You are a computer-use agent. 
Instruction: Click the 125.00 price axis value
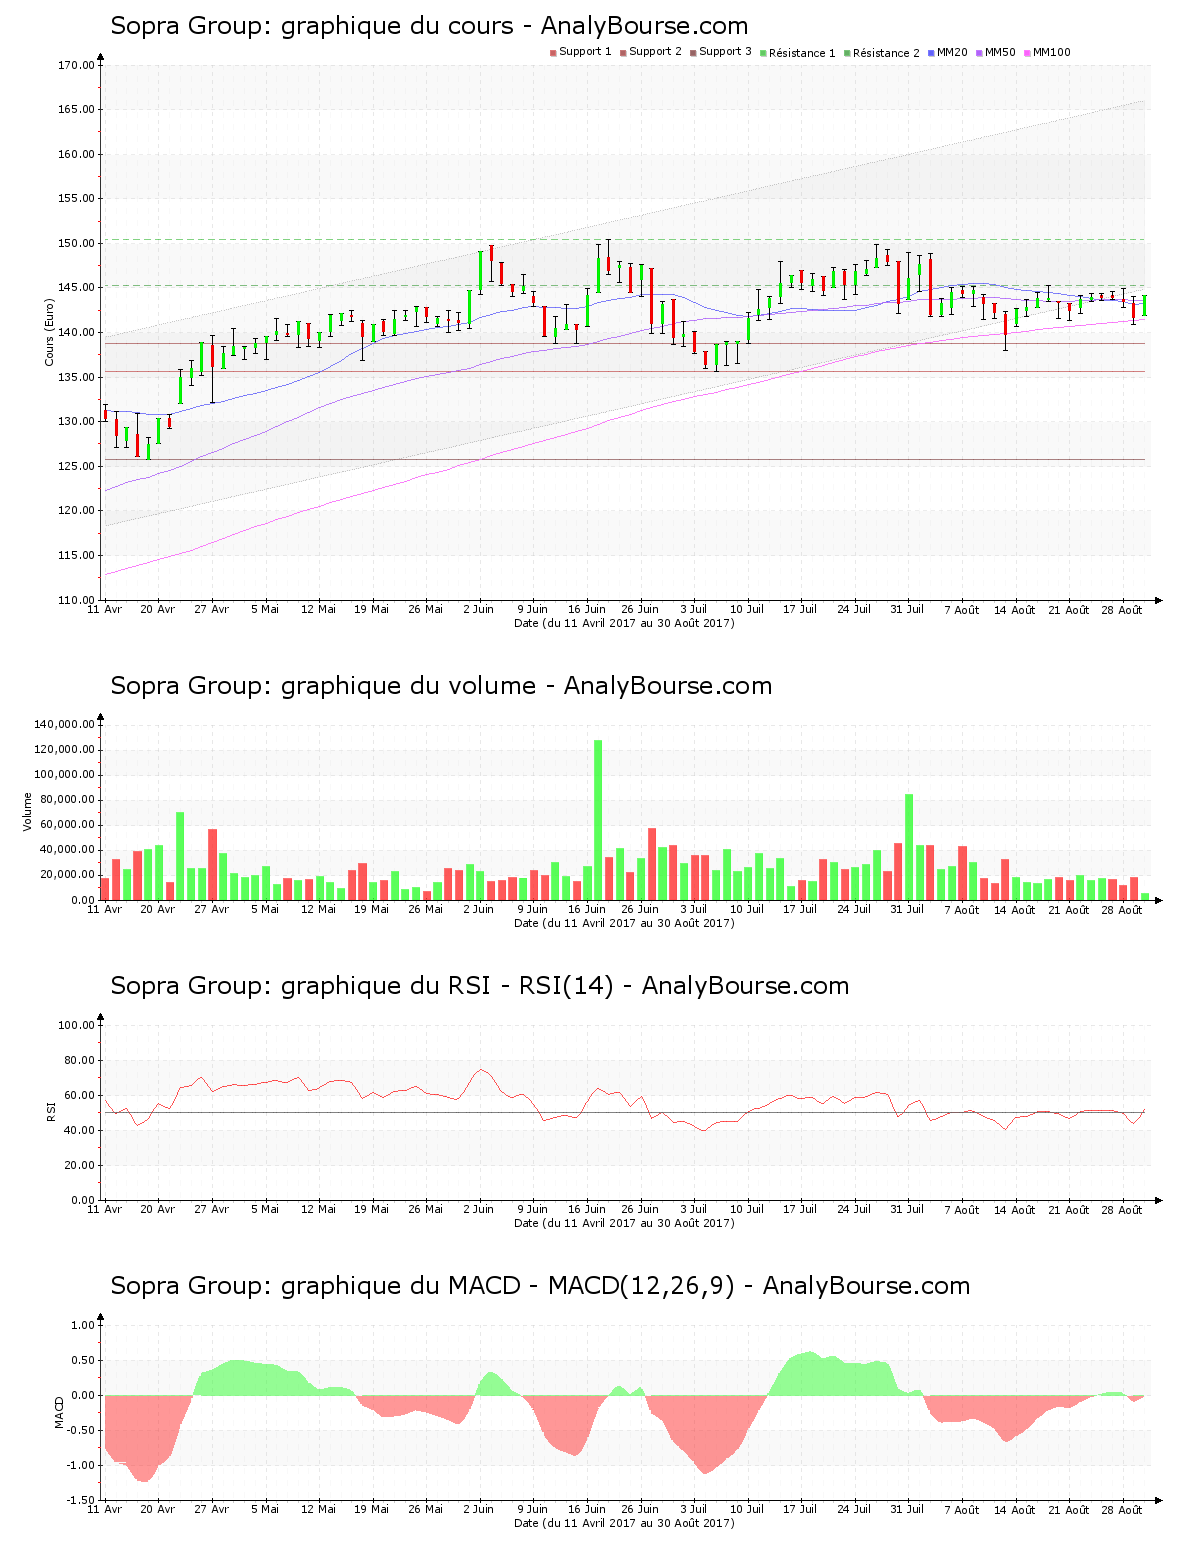point(76,466)
